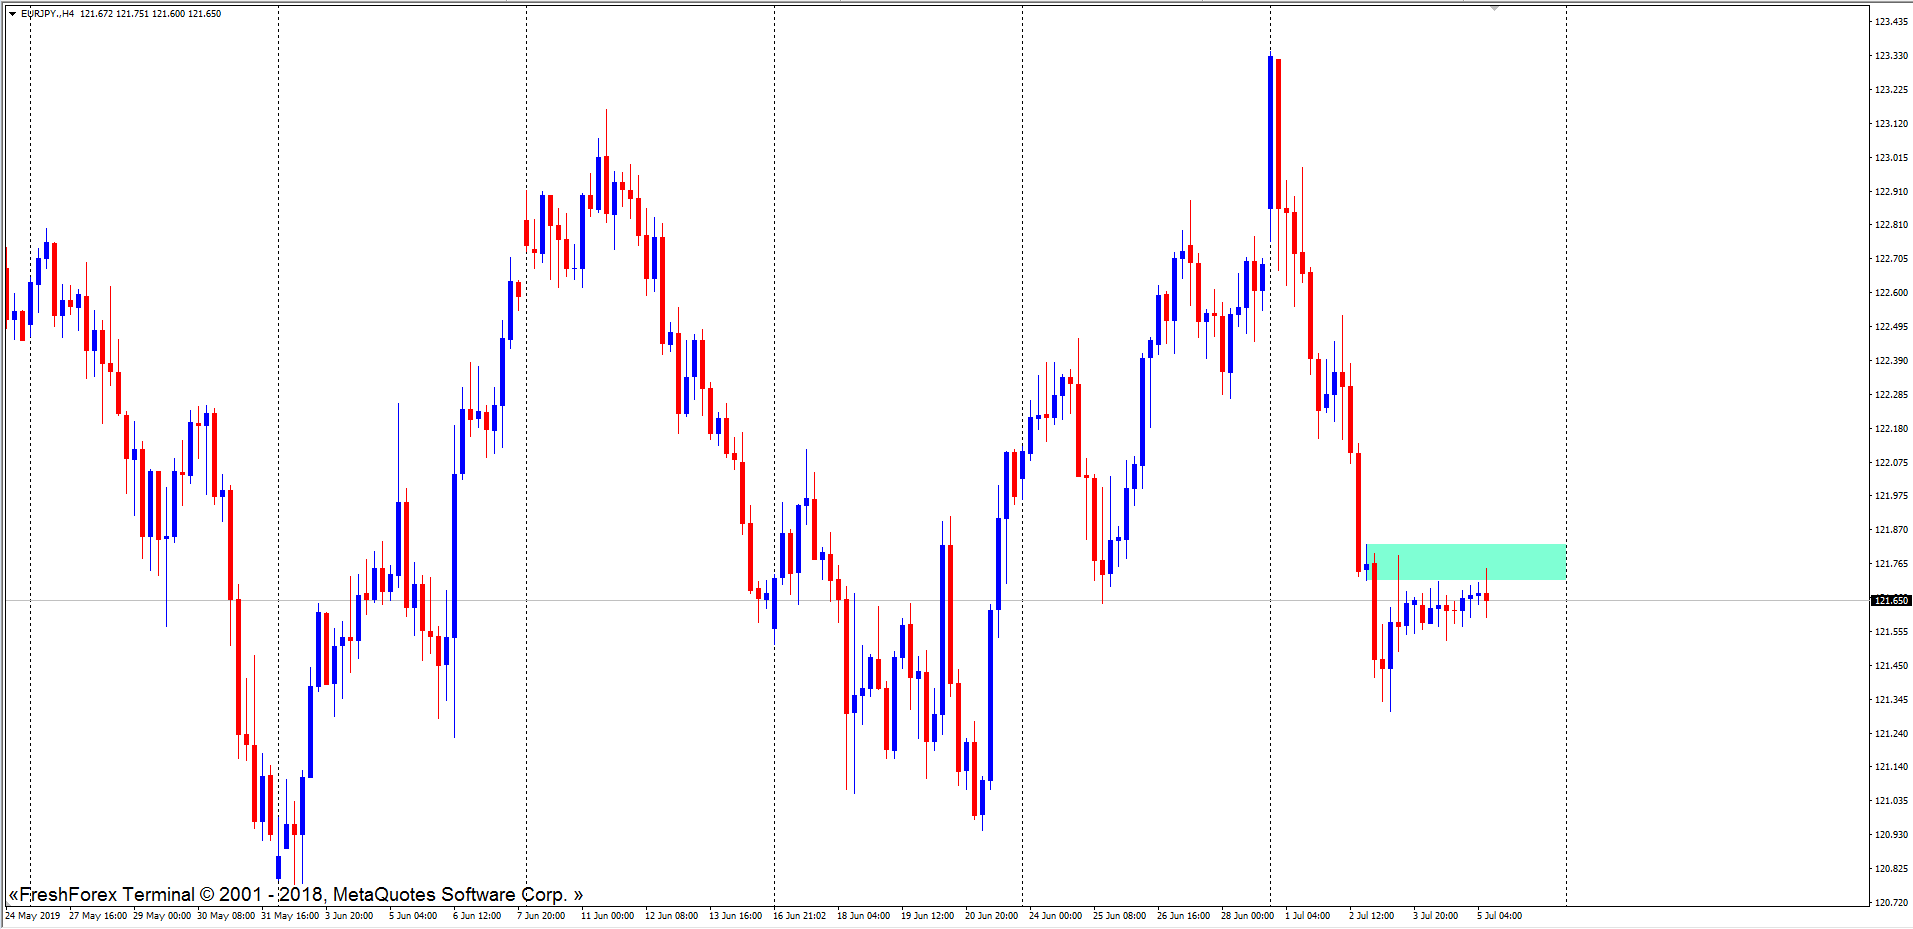Click the 123.435 price scale label
This screenshot has height=929, width=1913.
click(x=1890, y=22)
